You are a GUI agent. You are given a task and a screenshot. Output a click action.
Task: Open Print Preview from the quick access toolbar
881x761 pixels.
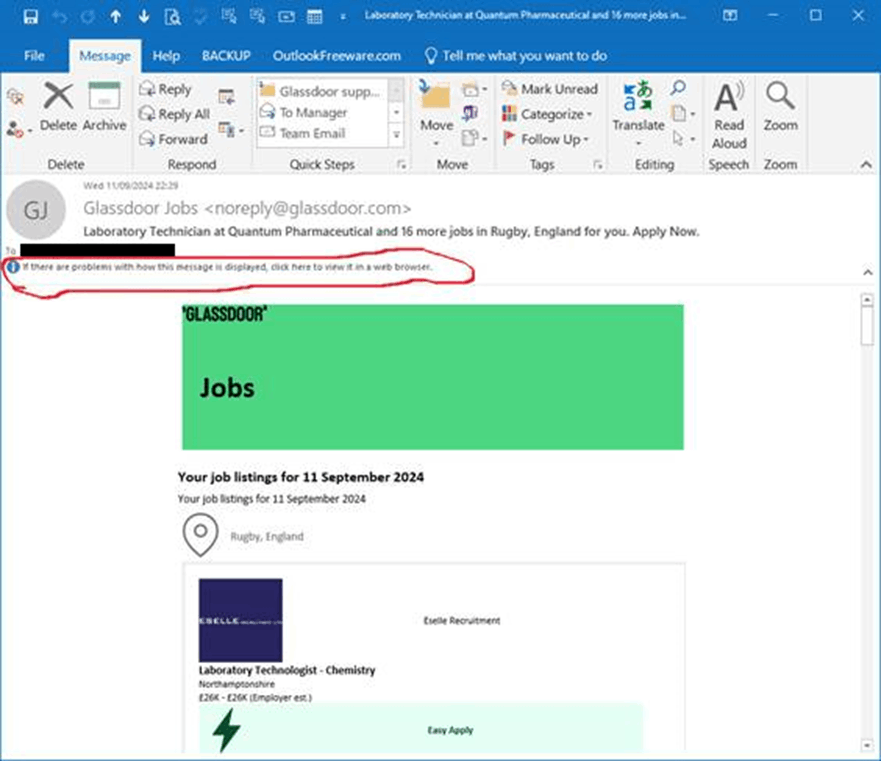pyautogui.click(x=172, y=17)
